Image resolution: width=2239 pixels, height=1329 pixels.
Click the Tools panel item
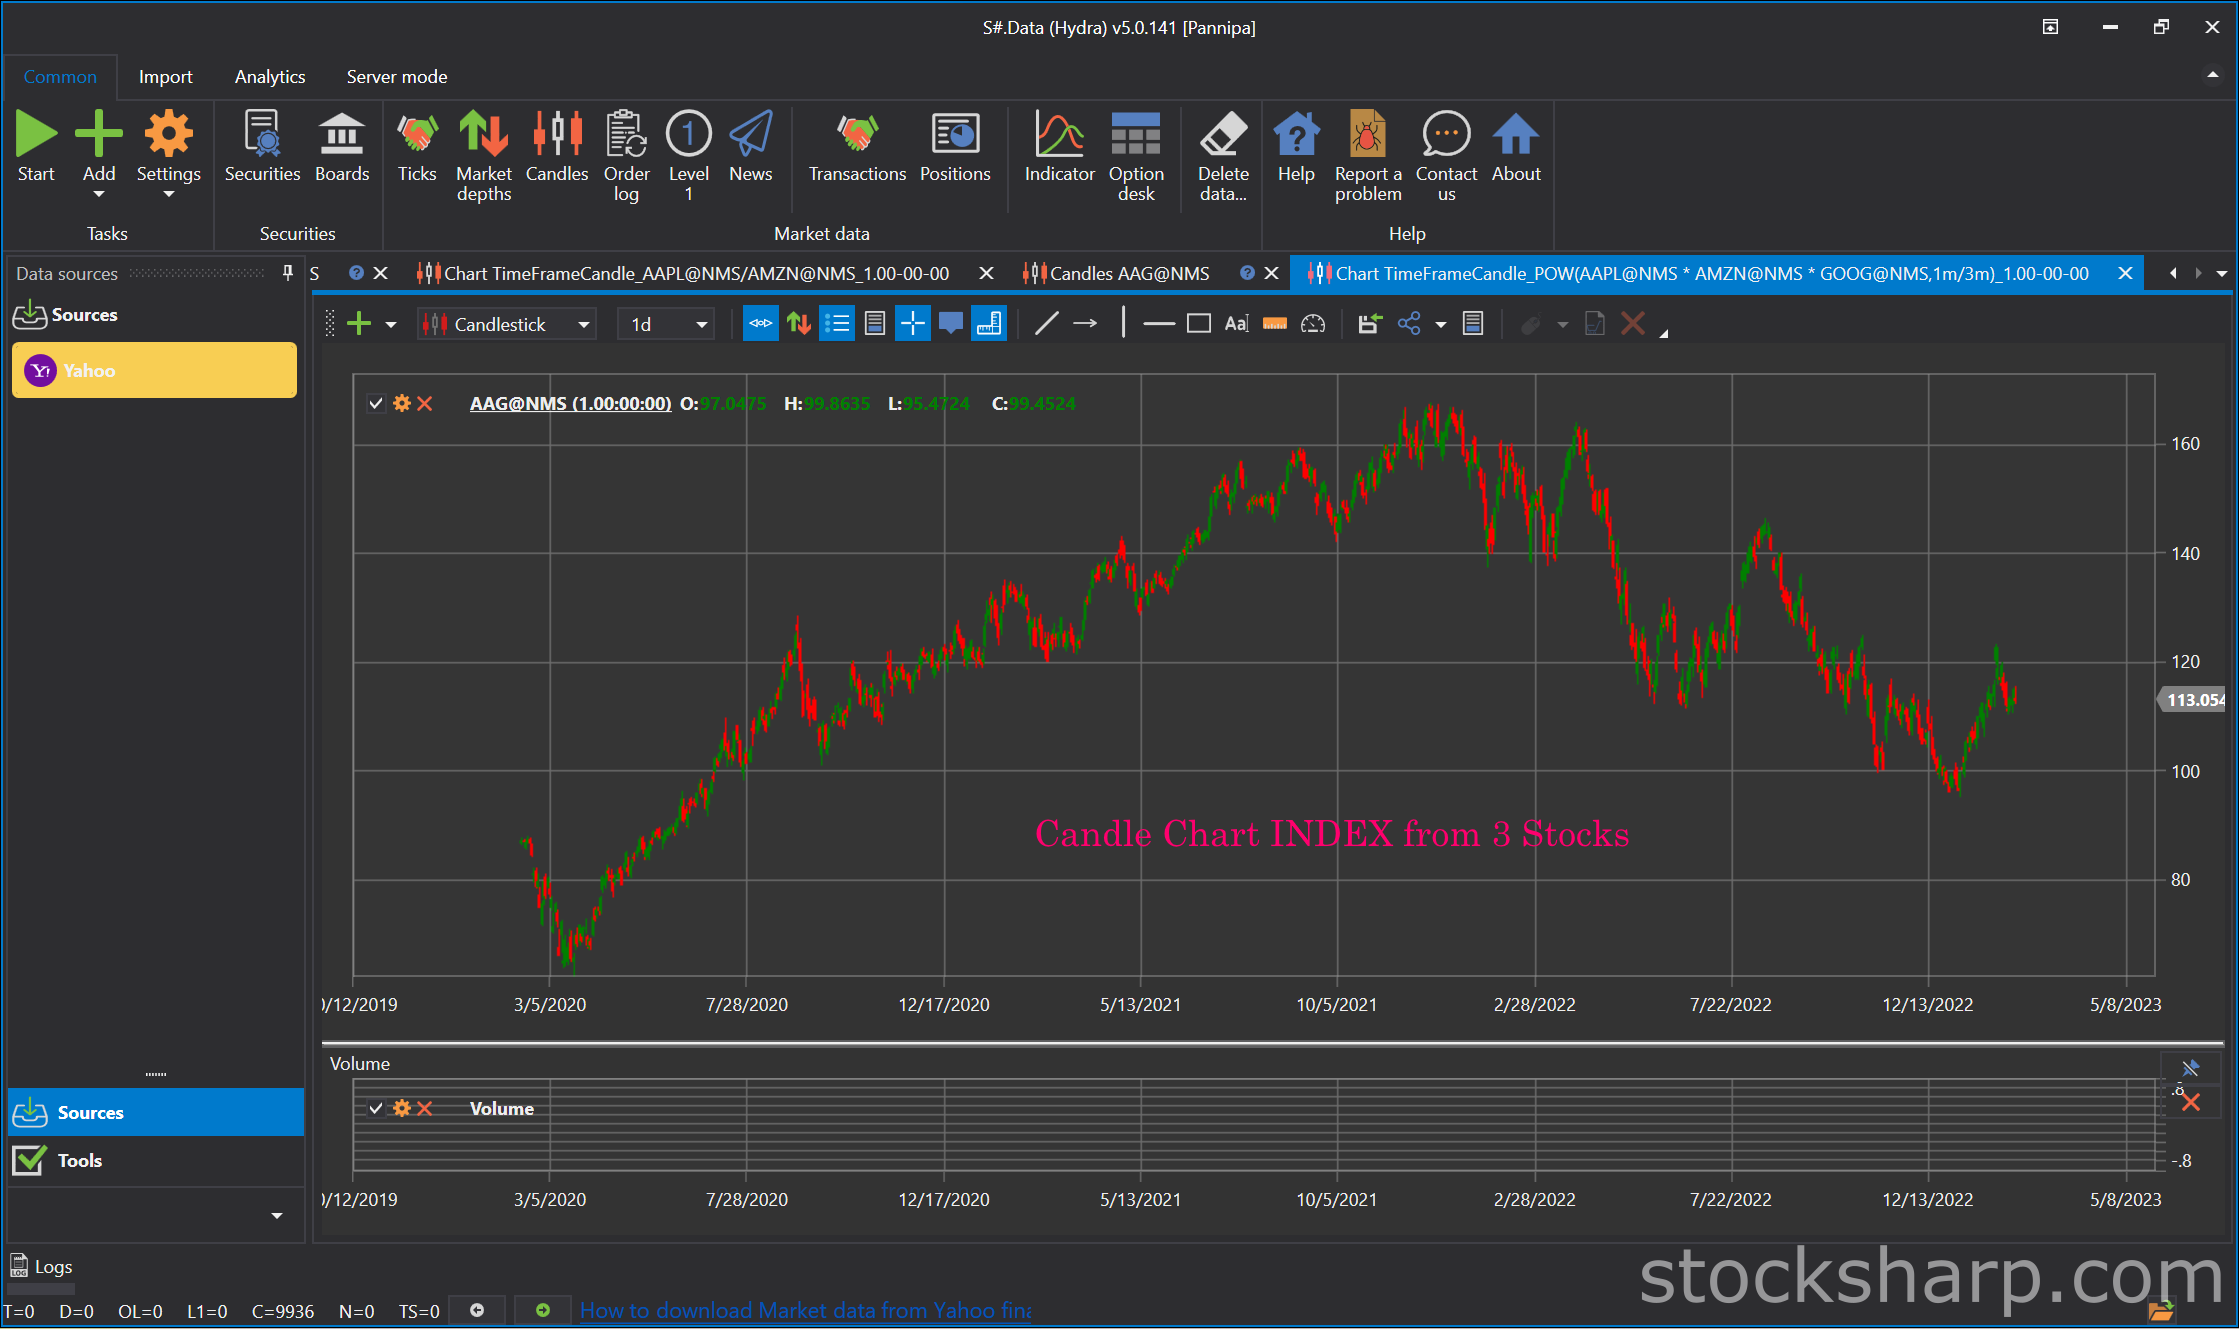[155, 1160]
